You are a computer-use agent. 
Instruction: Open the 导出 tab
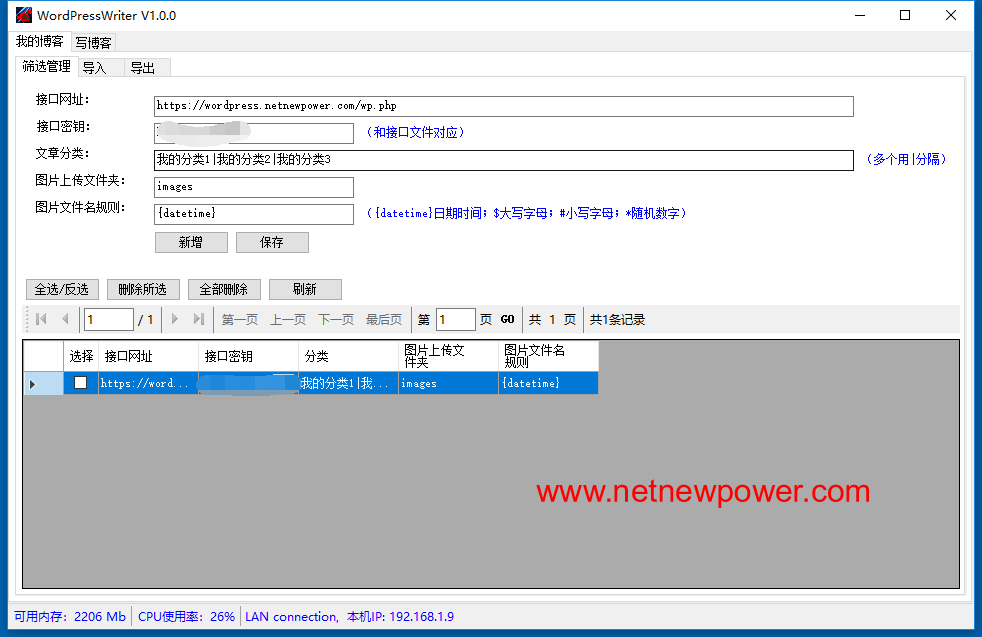[143, 68]
